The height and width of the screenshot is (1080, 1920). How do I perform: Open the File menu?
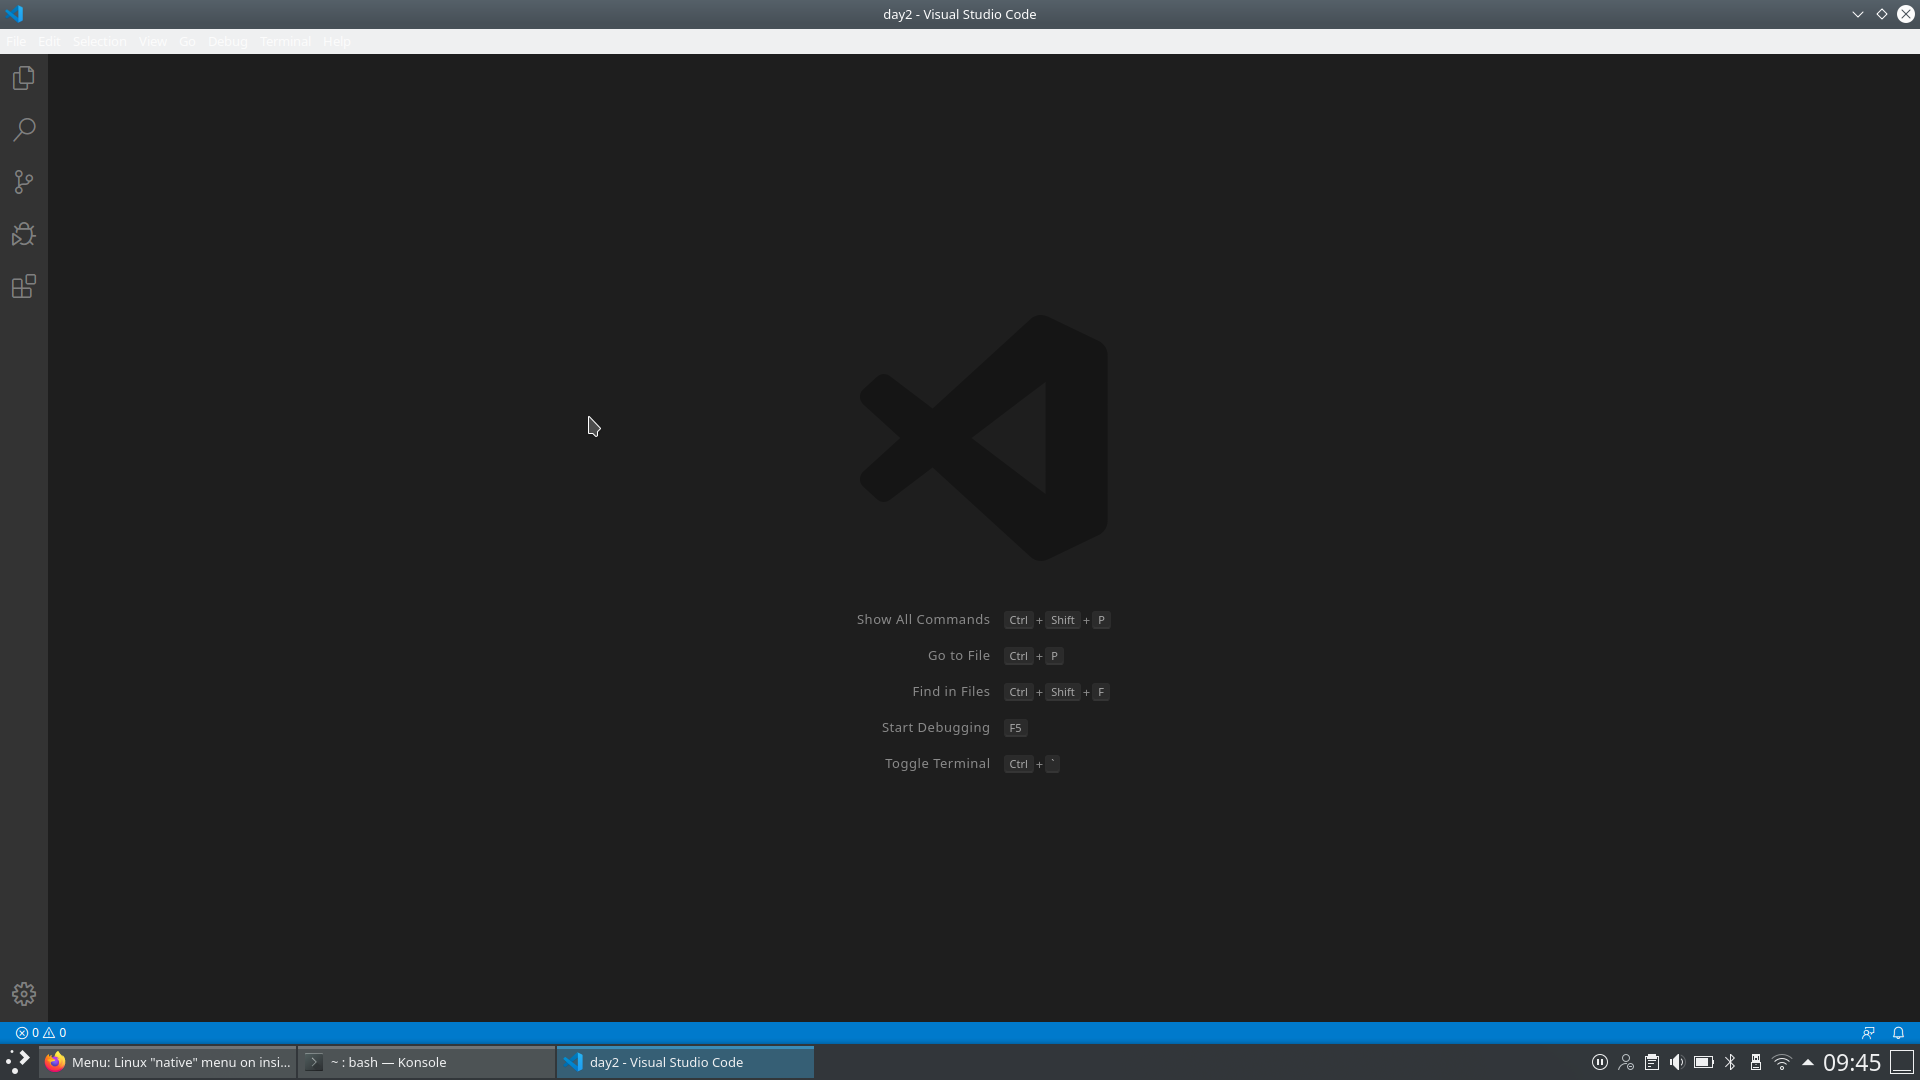click(16, 41)
